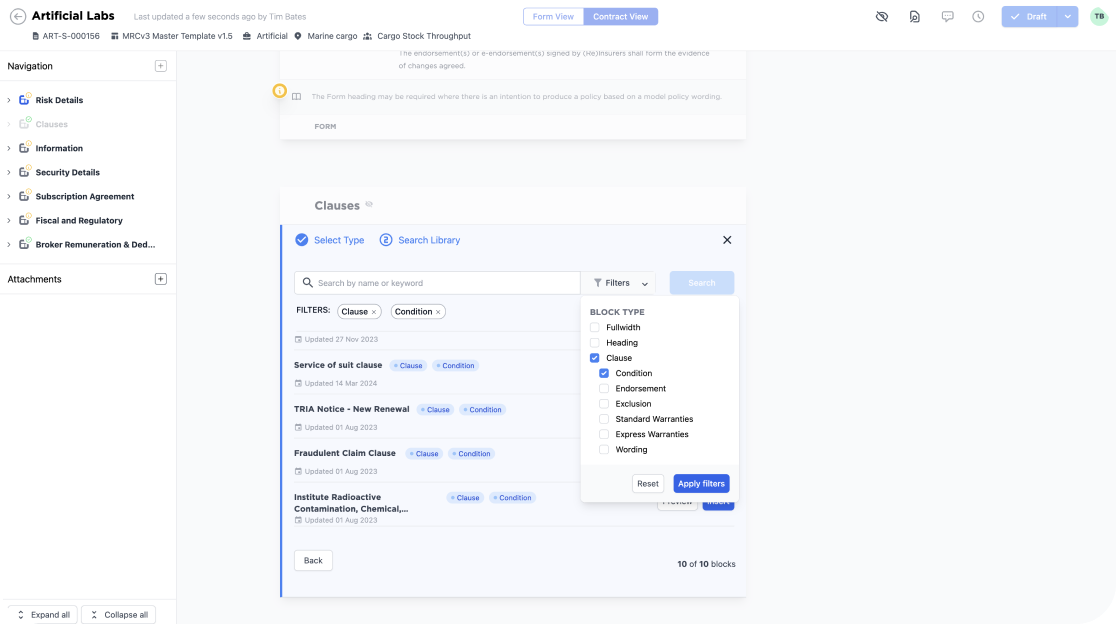1116x624 pixels.
Task: Remove the Clause filter chip
Action: [x=374, y=312]
